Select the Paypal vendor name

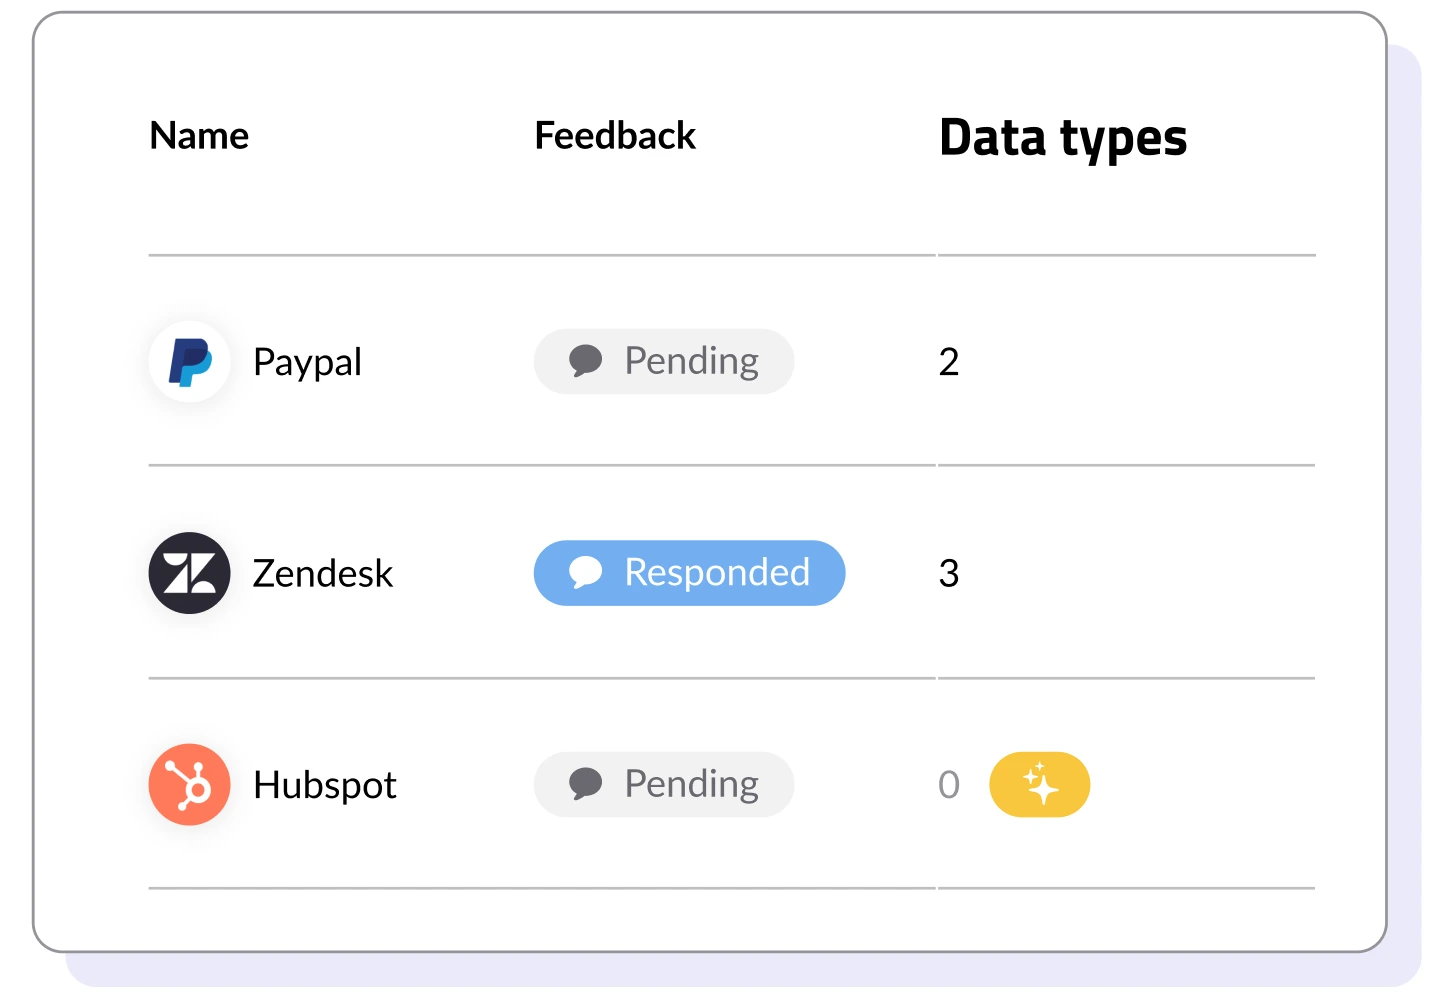[x=307, y=362]
